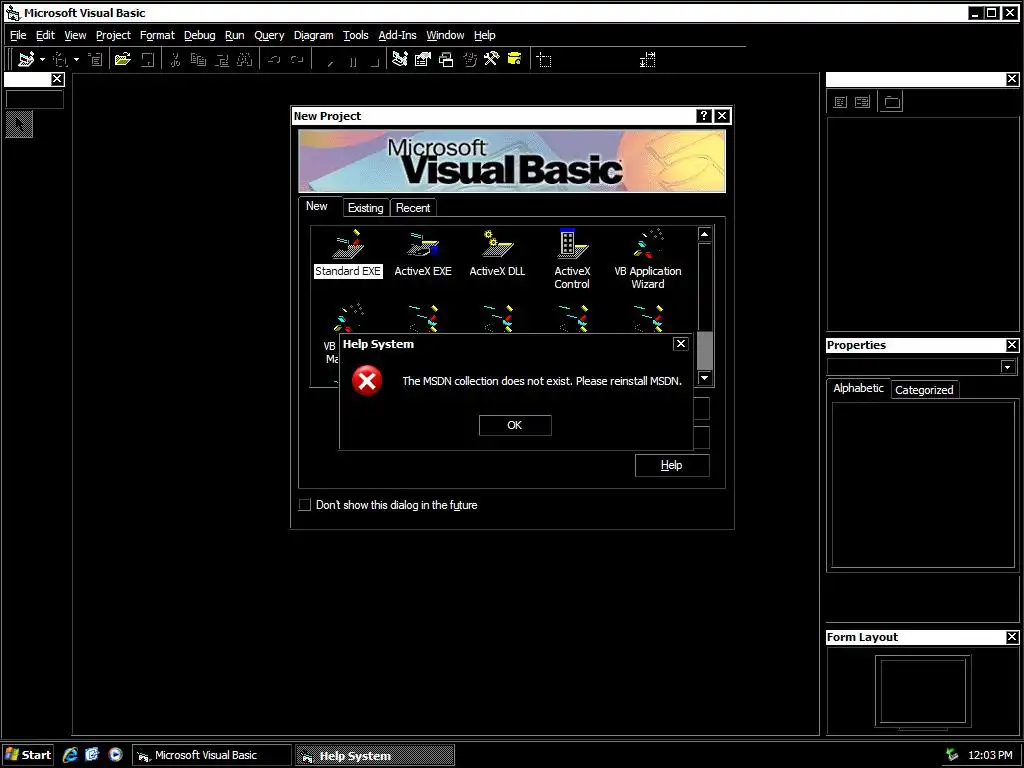Launch Internet Explorer from Quick Launch
The image size is (1024, 768).
tap(70, 755)
